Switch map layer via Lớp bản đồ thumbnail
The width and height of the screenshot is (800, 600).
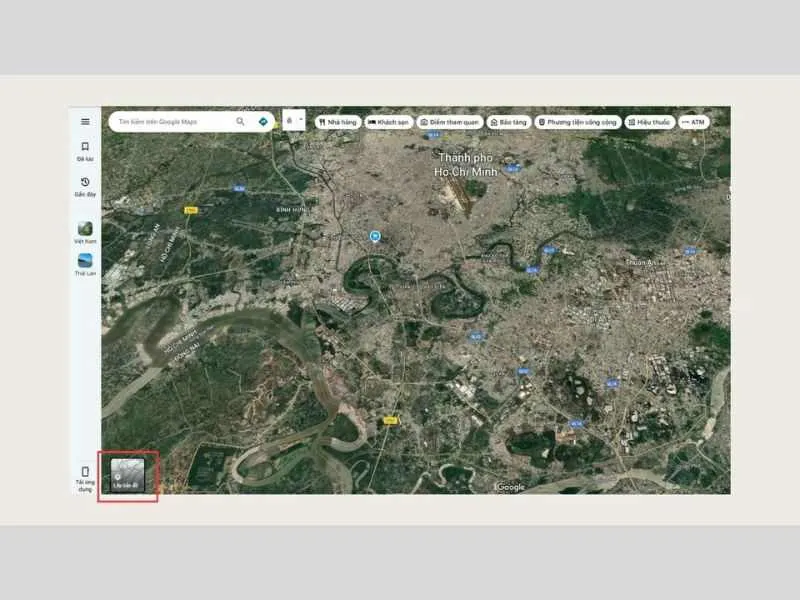(x=128, y=476)
